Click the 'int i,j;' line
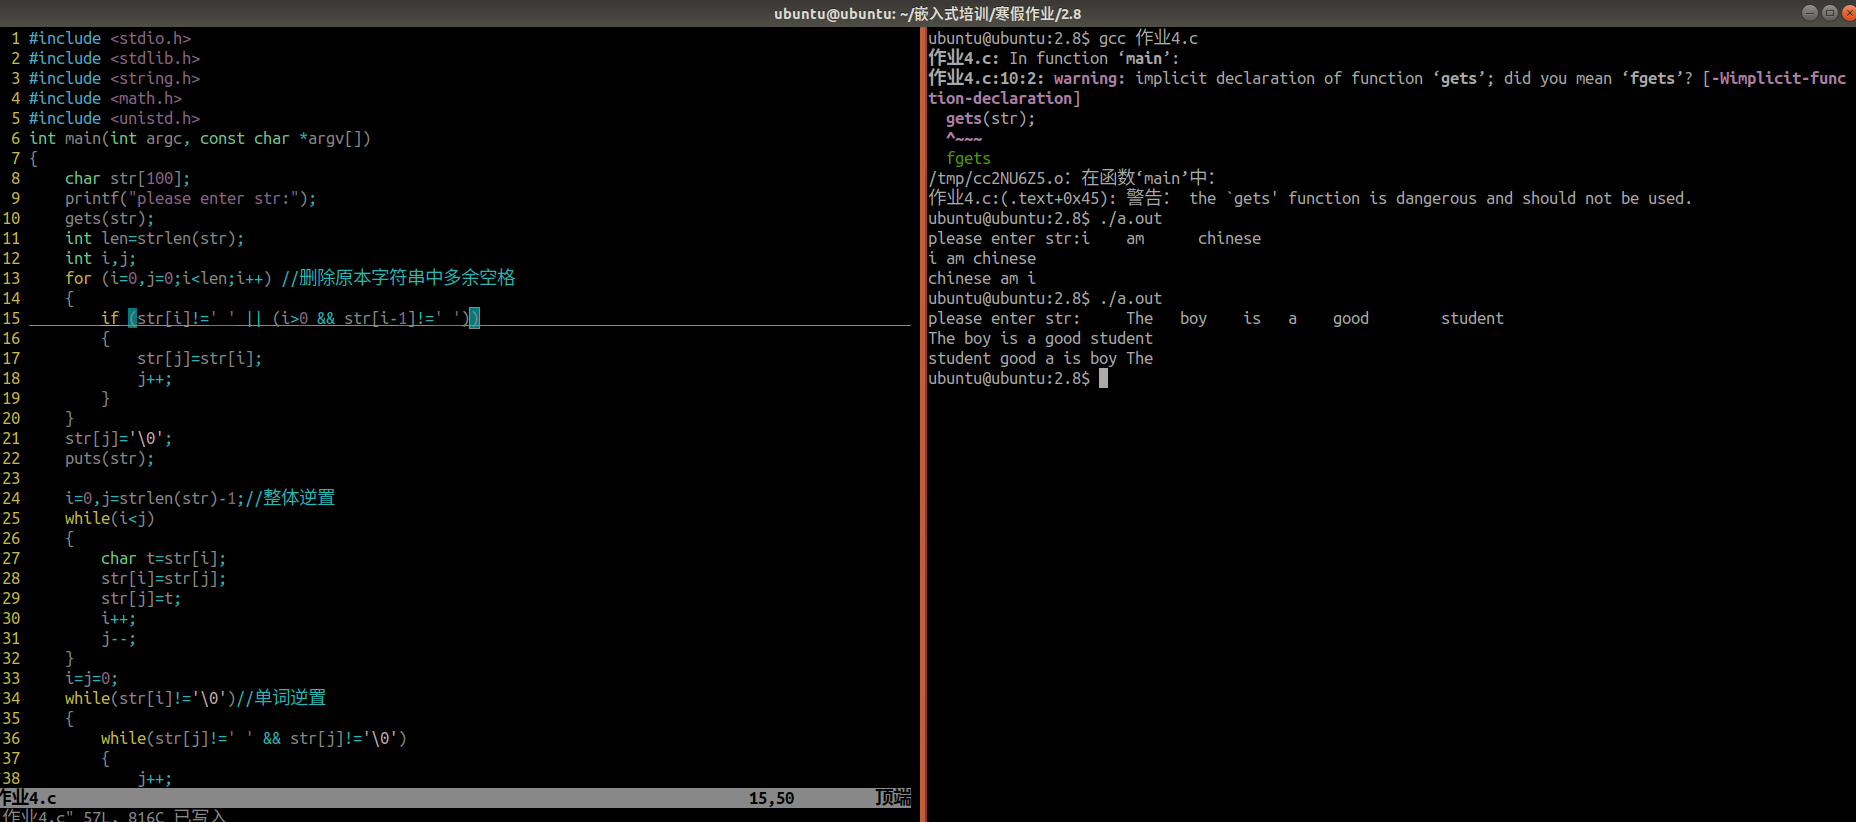 click(100, 258)
